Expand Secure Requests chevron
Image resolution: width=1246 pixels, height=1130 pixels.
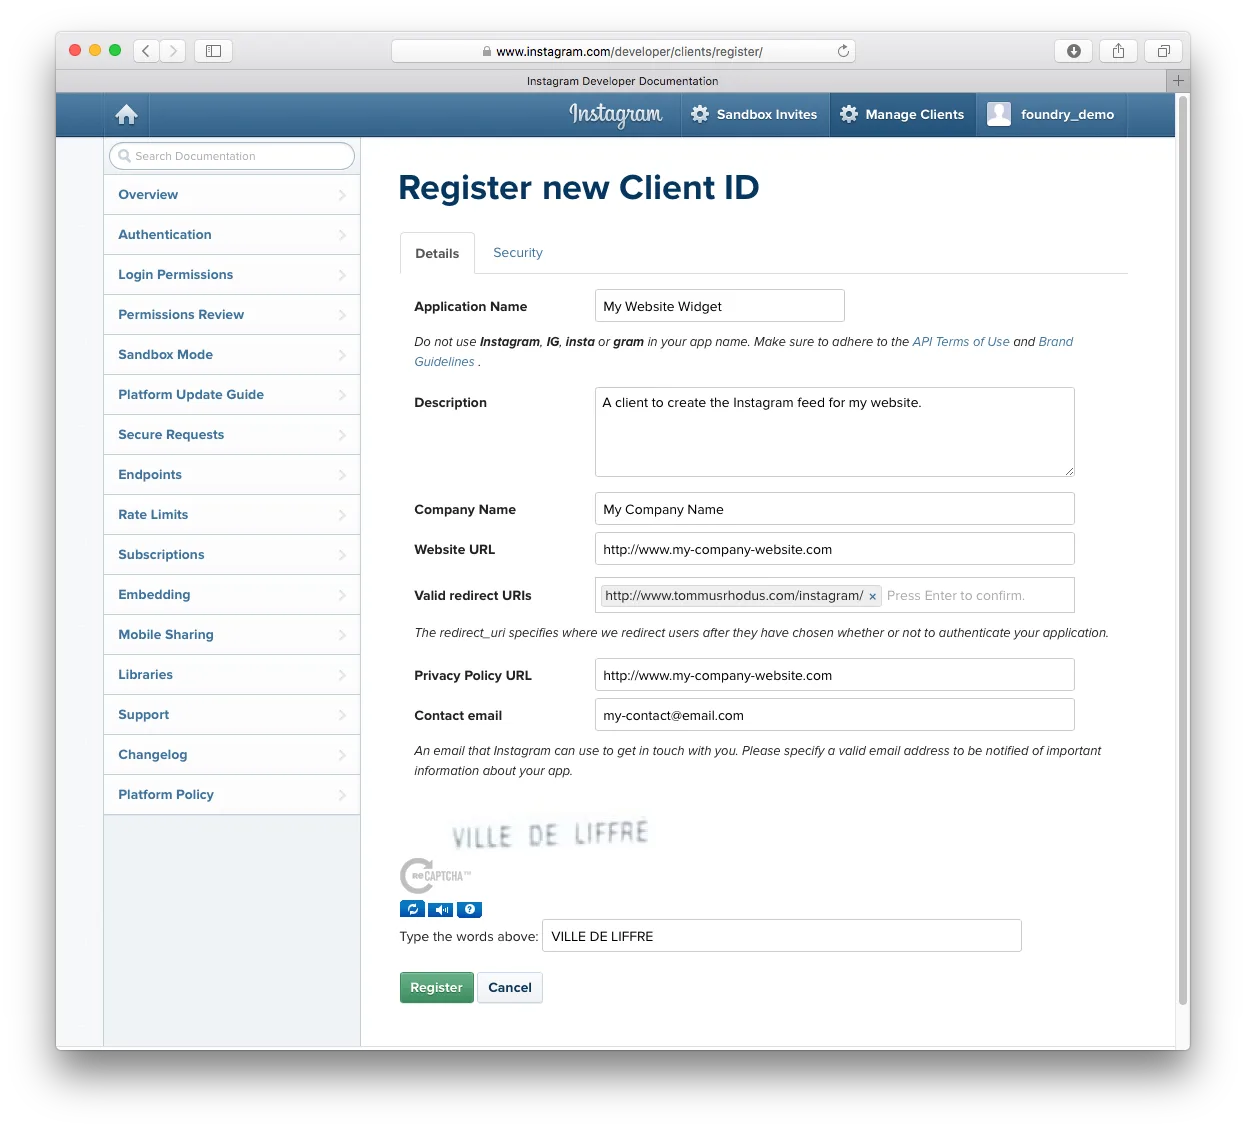click(342, 435)
